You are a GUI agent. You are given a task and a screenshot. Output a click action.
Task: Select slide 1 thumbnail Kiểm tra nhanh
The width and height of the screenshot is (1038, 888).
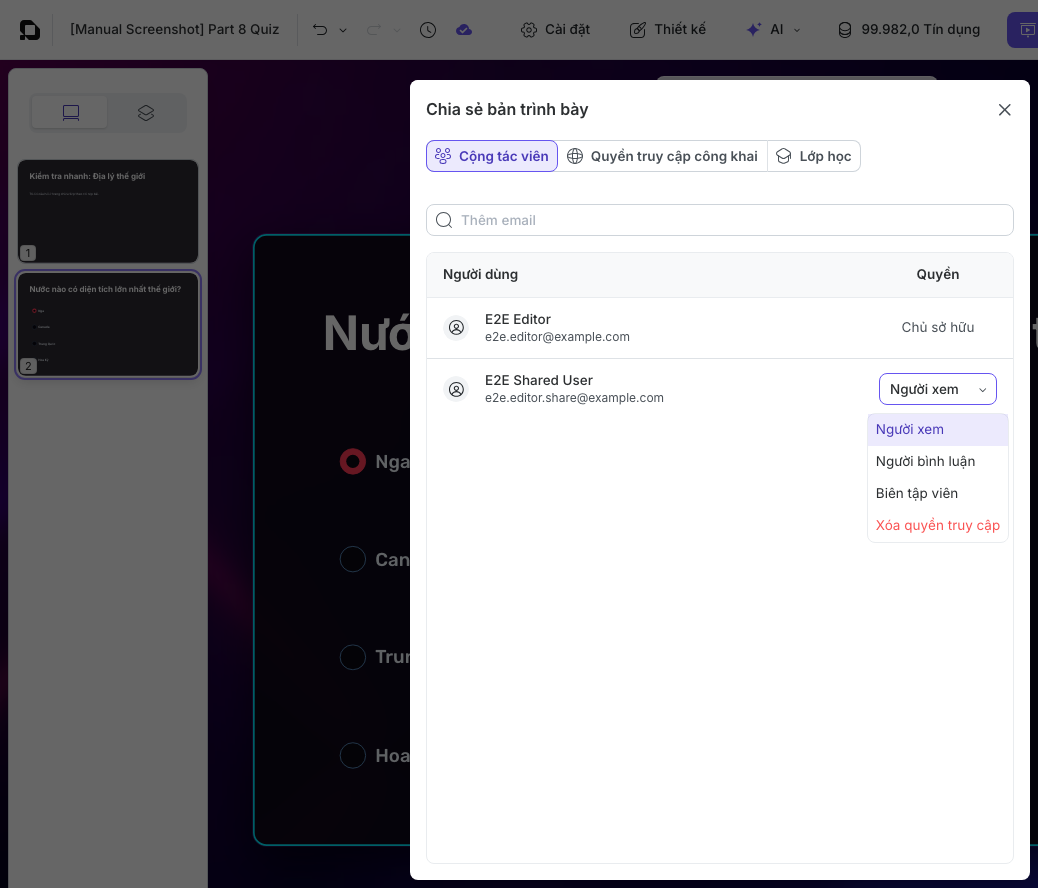point(108,211)
